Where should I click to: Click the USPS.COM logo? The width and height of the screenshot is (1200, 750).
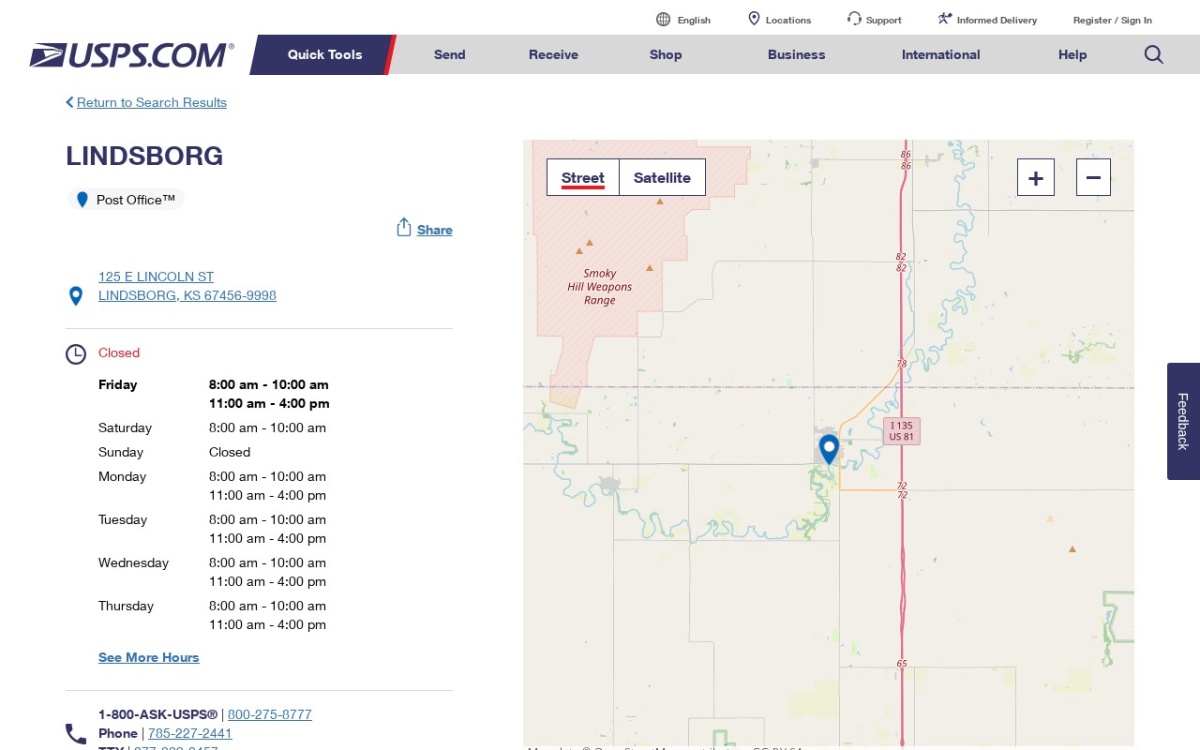click(132, 55)
